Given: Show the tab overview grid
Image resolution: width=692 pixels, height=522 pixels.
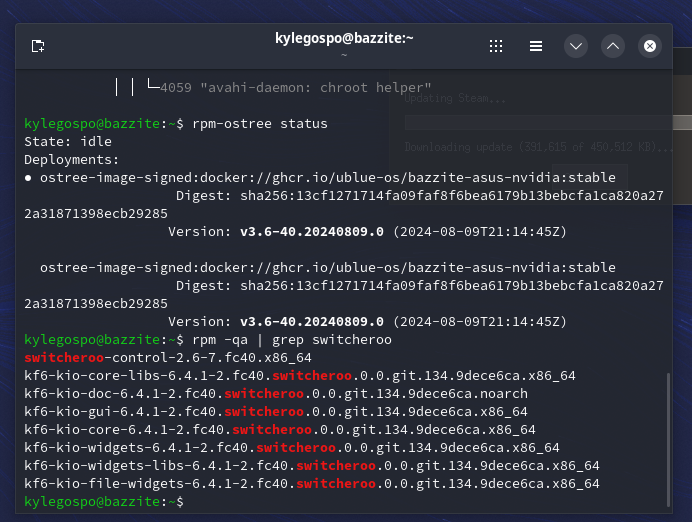Looking at the screenshot, I should coord(496,46).
